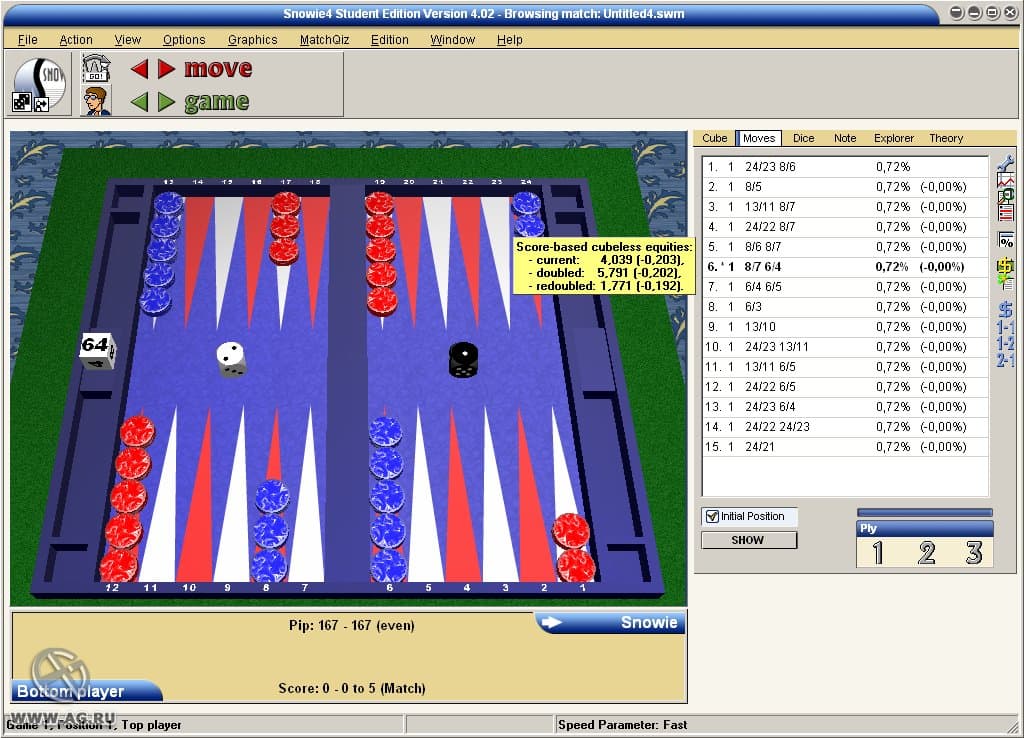The image size is (1024, 738).
Task: Open the File menu
Action: click(x=27, y=40)
